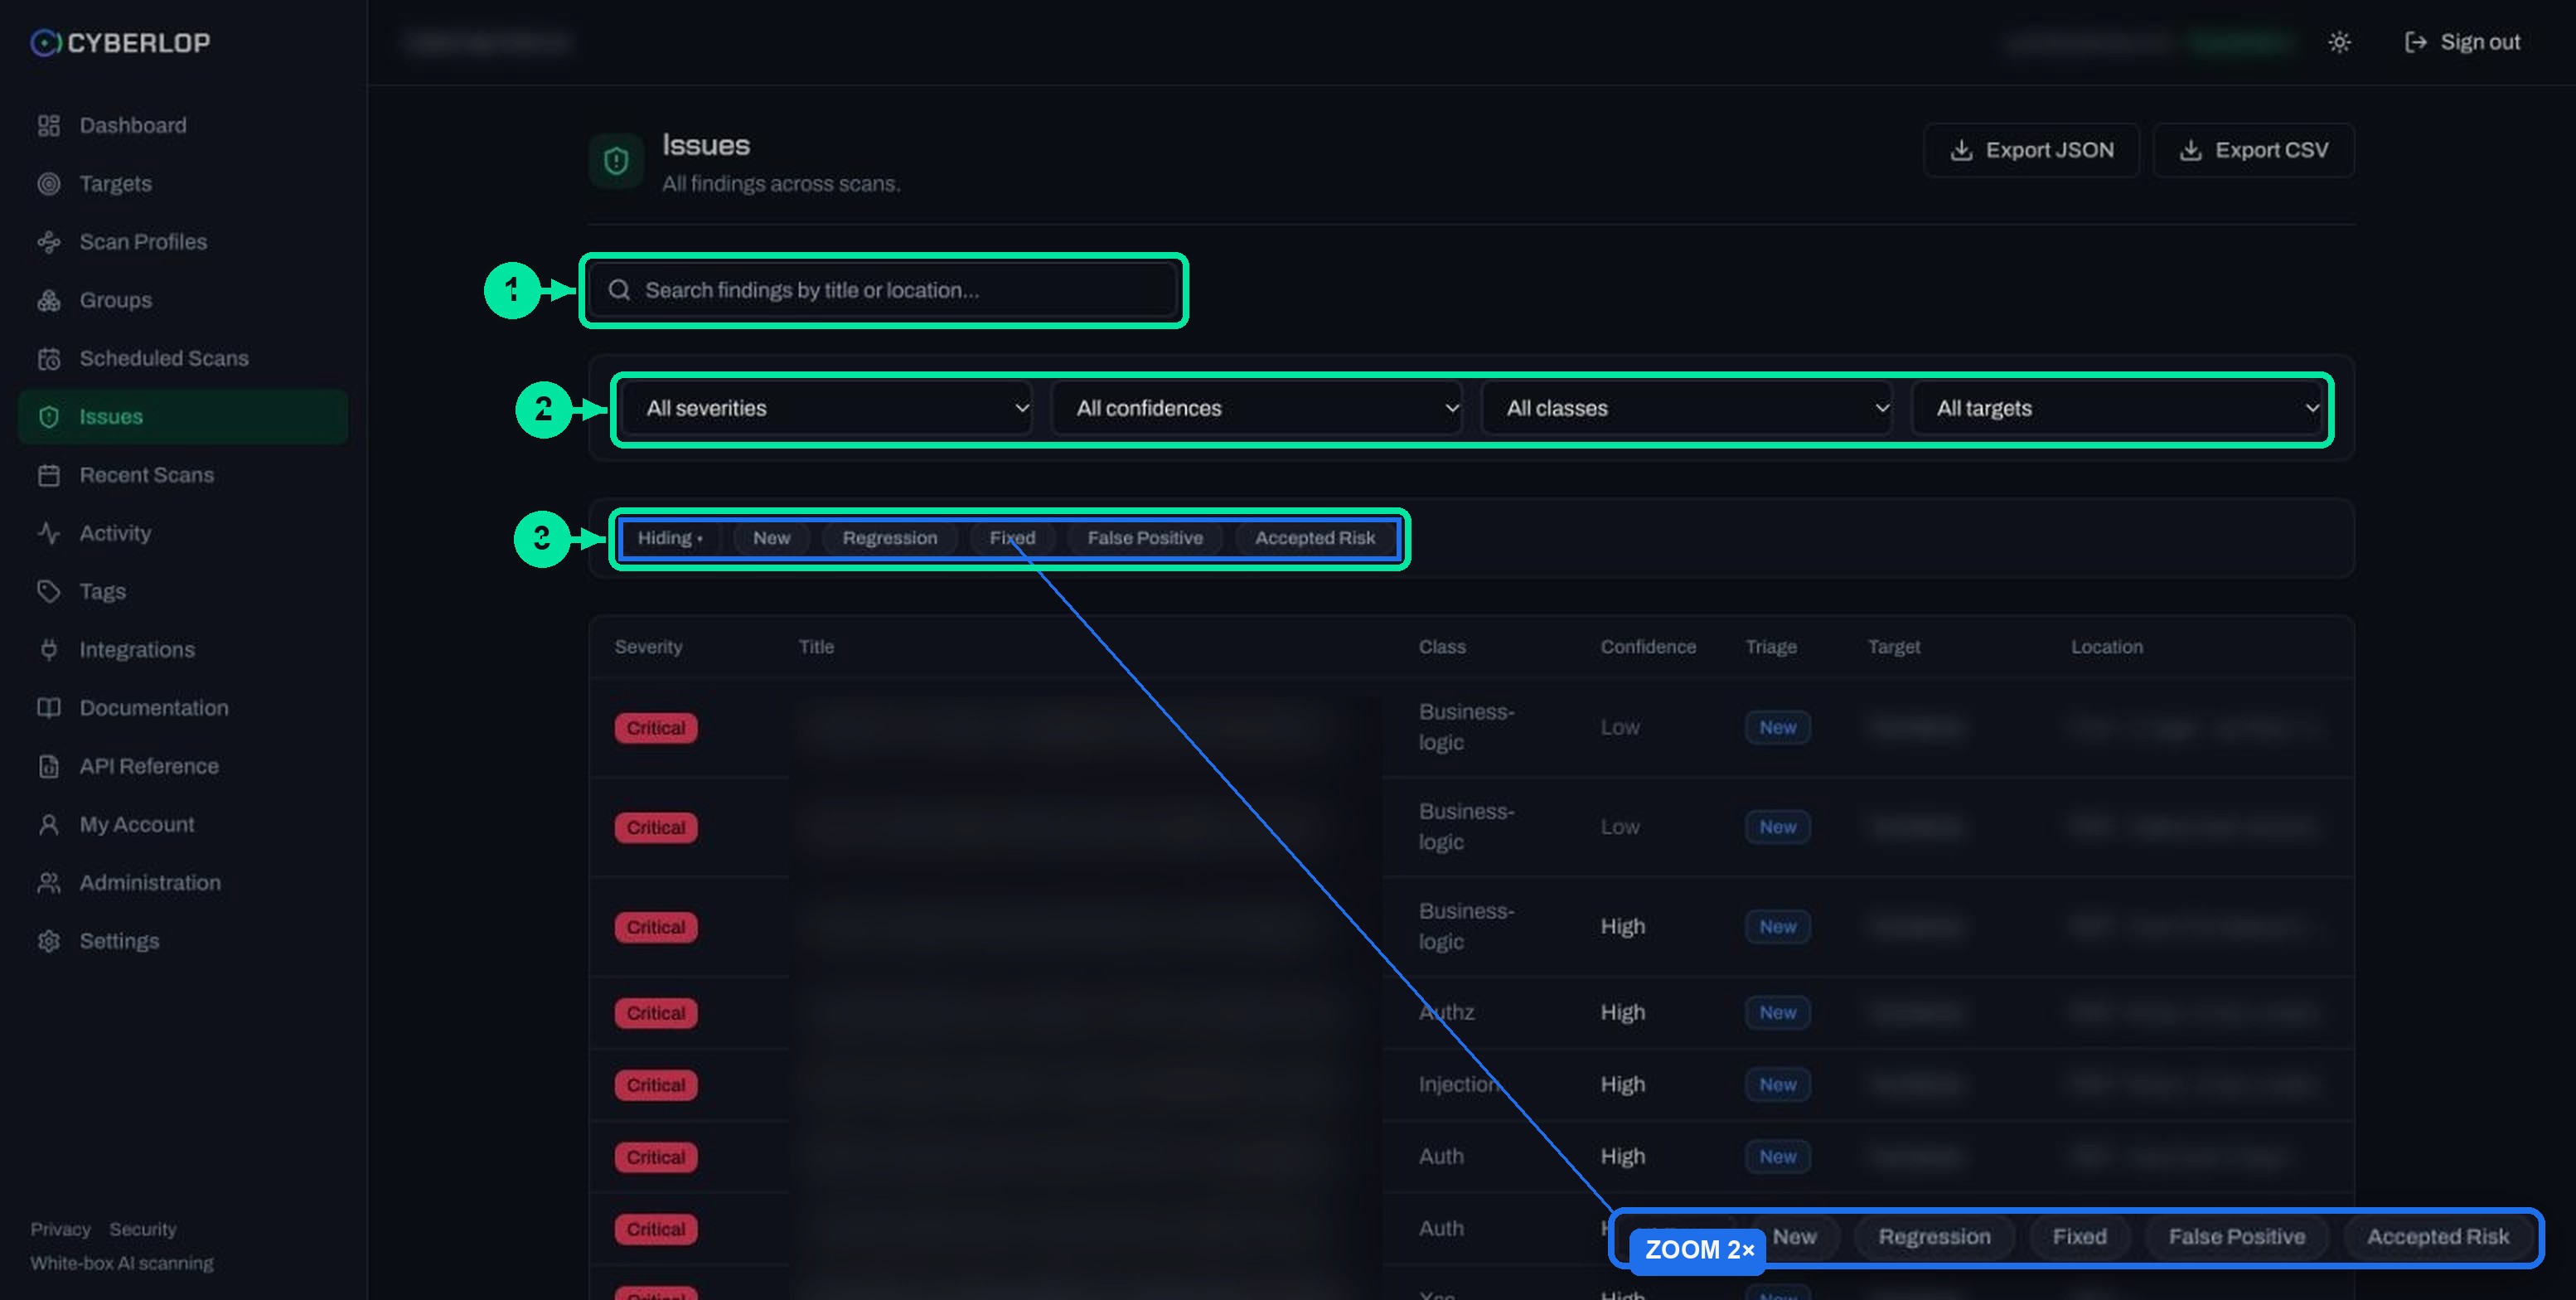Focus the search findings input field
The height and width of the screenshot is (1300, 2576).
coord(883,290)
